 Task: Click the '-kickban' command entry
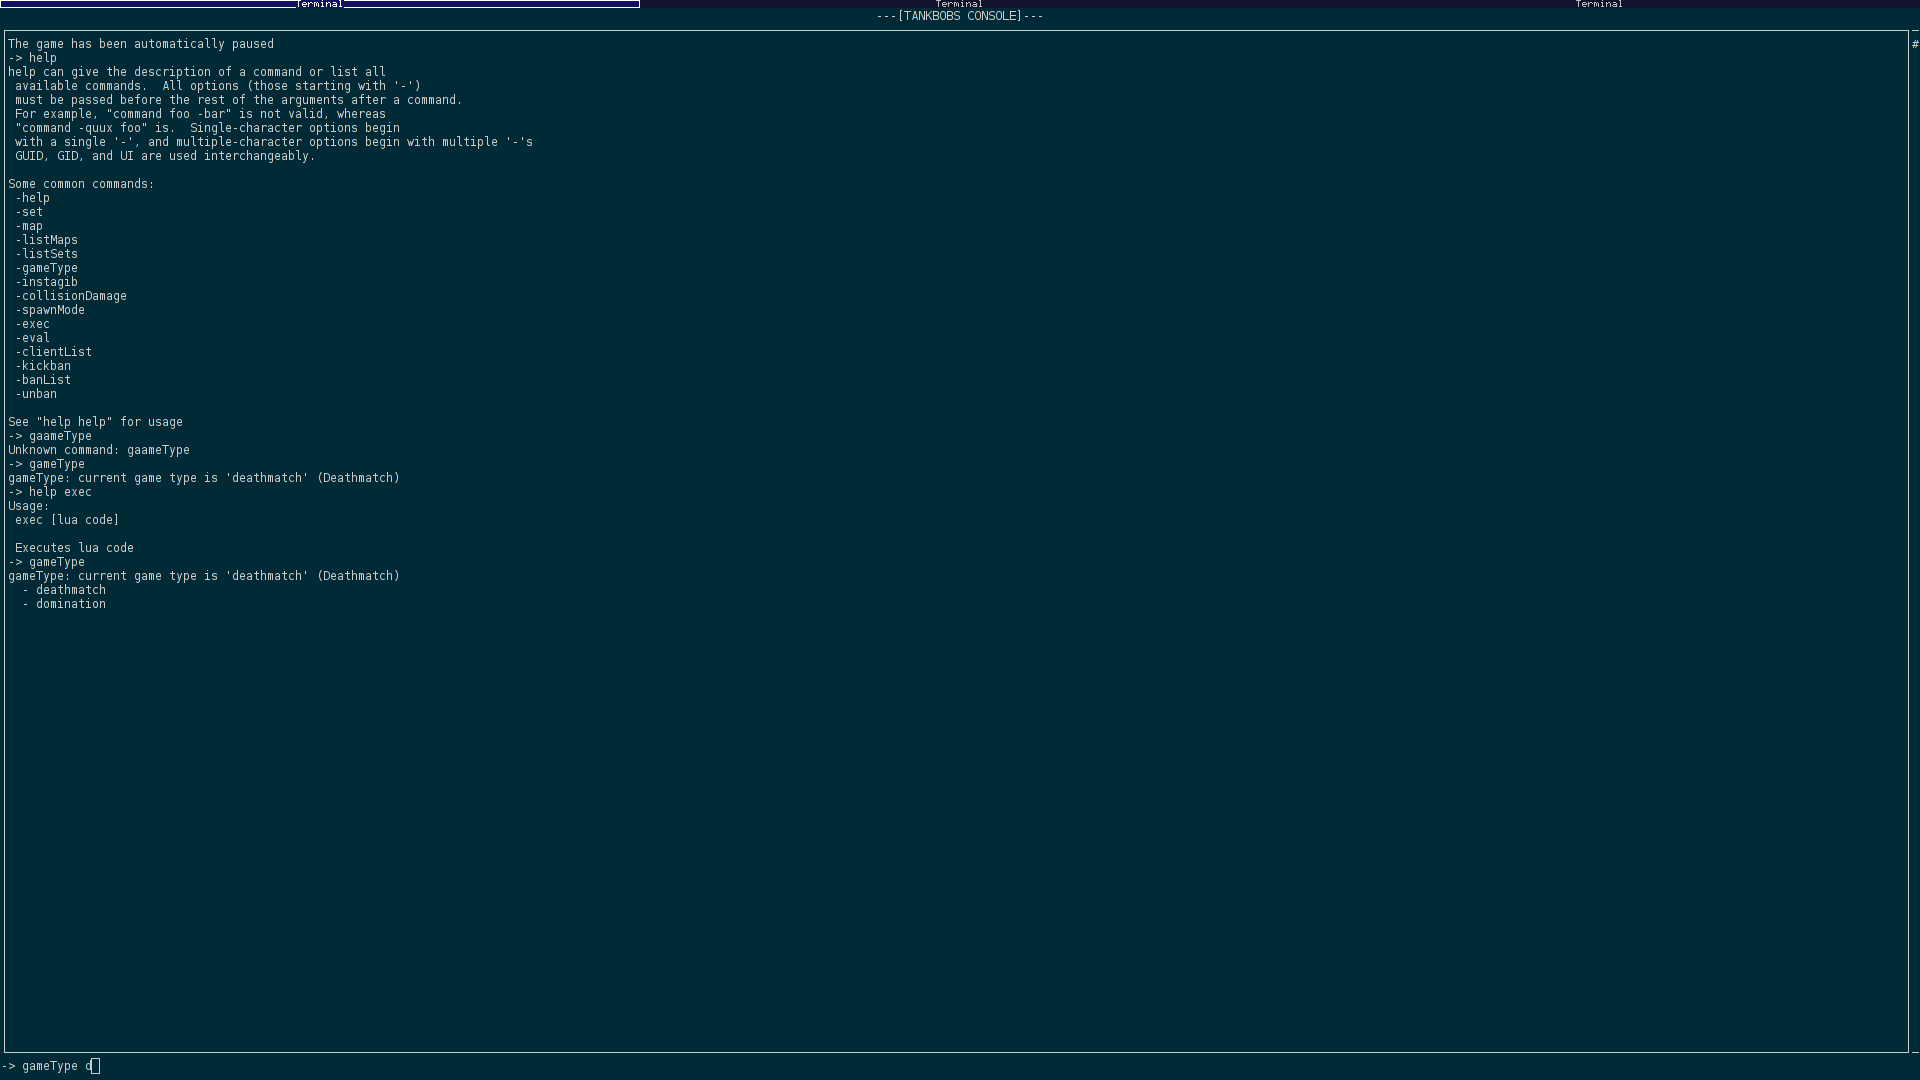[x=43, y=366]
